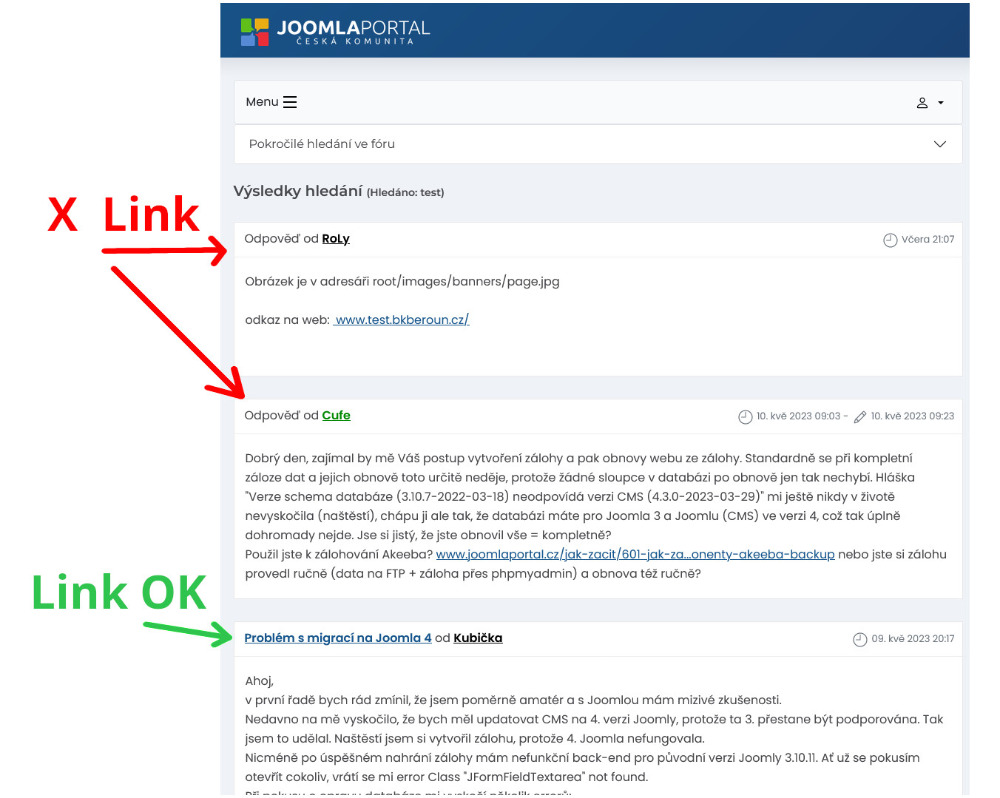Follow the Akeeba backup joomlaportal.cz link

coord(635,554)
